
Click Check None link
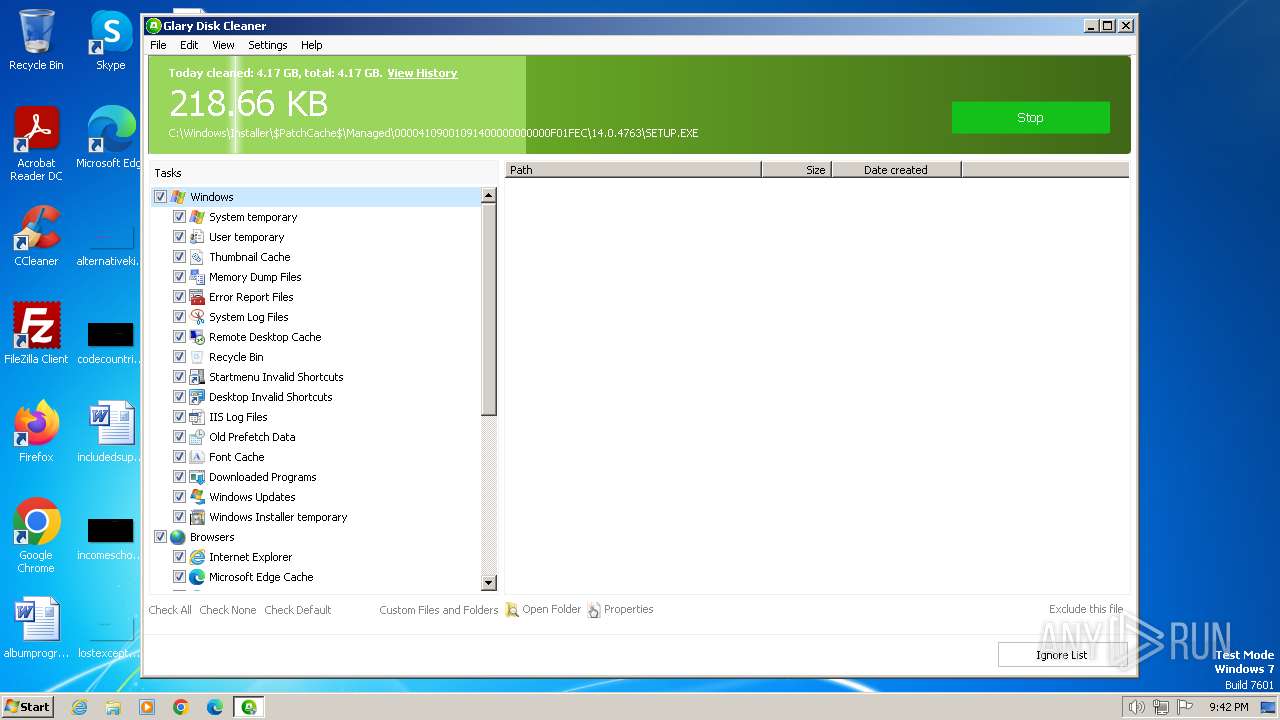(228, 610)
